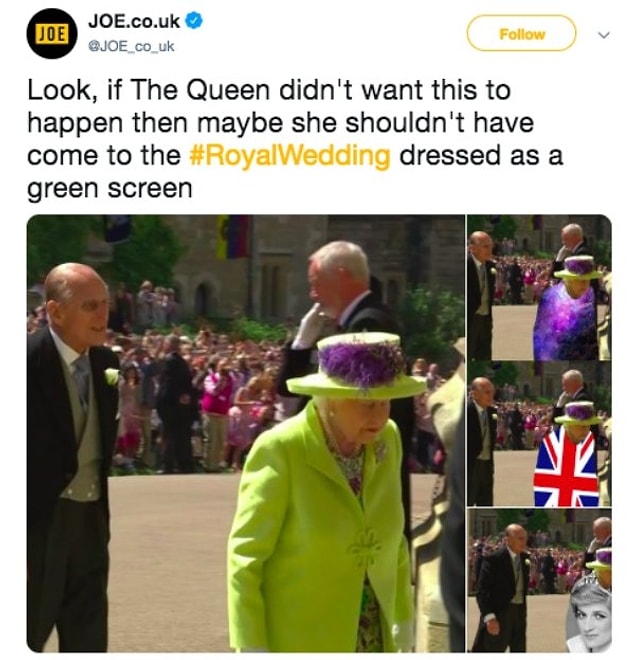Follow the JOE.co.uk account
Image resolution: width=635 pixels, height=660 pixels.
[521, 33]
